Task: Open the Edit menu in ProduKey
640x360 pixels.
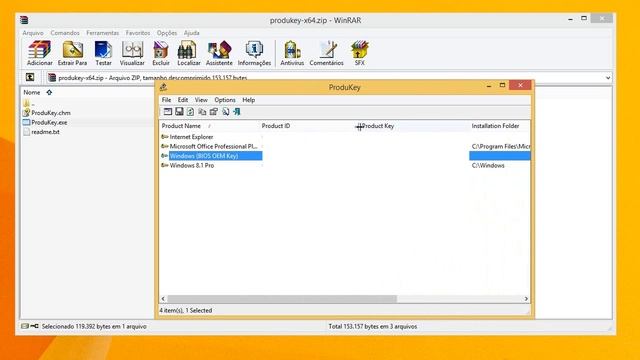Action: [182, 100]
